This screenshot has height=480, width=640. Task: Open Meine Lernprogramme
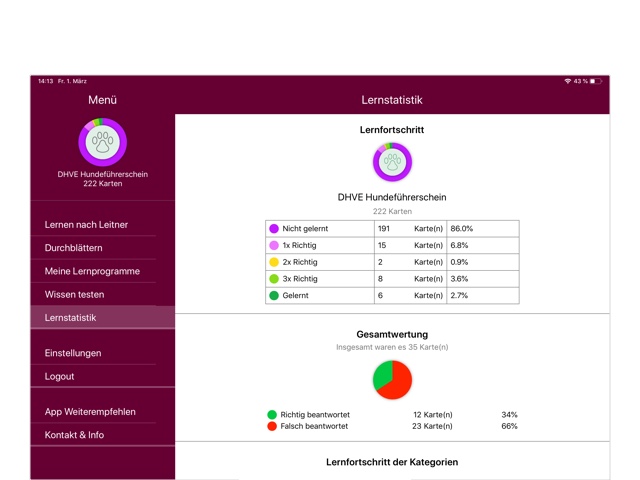pos(92,271)
